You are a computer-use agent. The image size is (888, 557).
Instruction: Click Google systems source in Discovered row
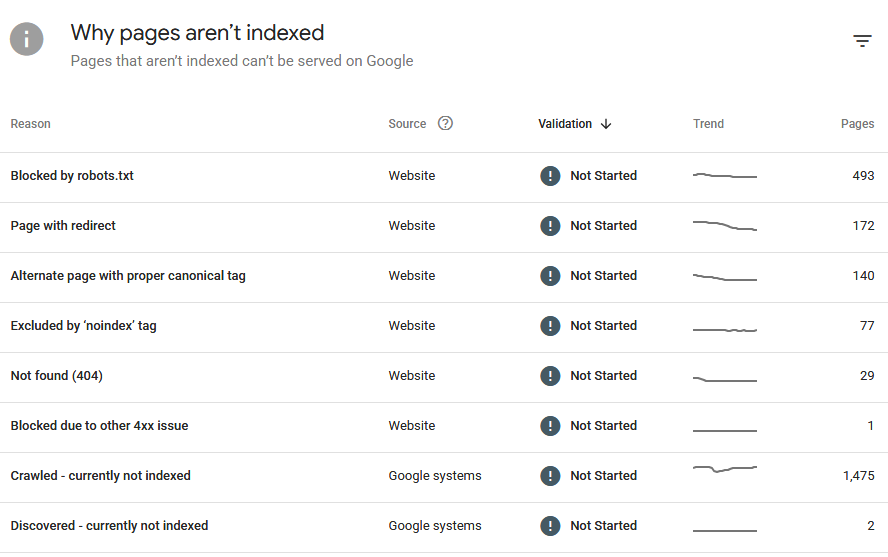[x=435, y=526]
